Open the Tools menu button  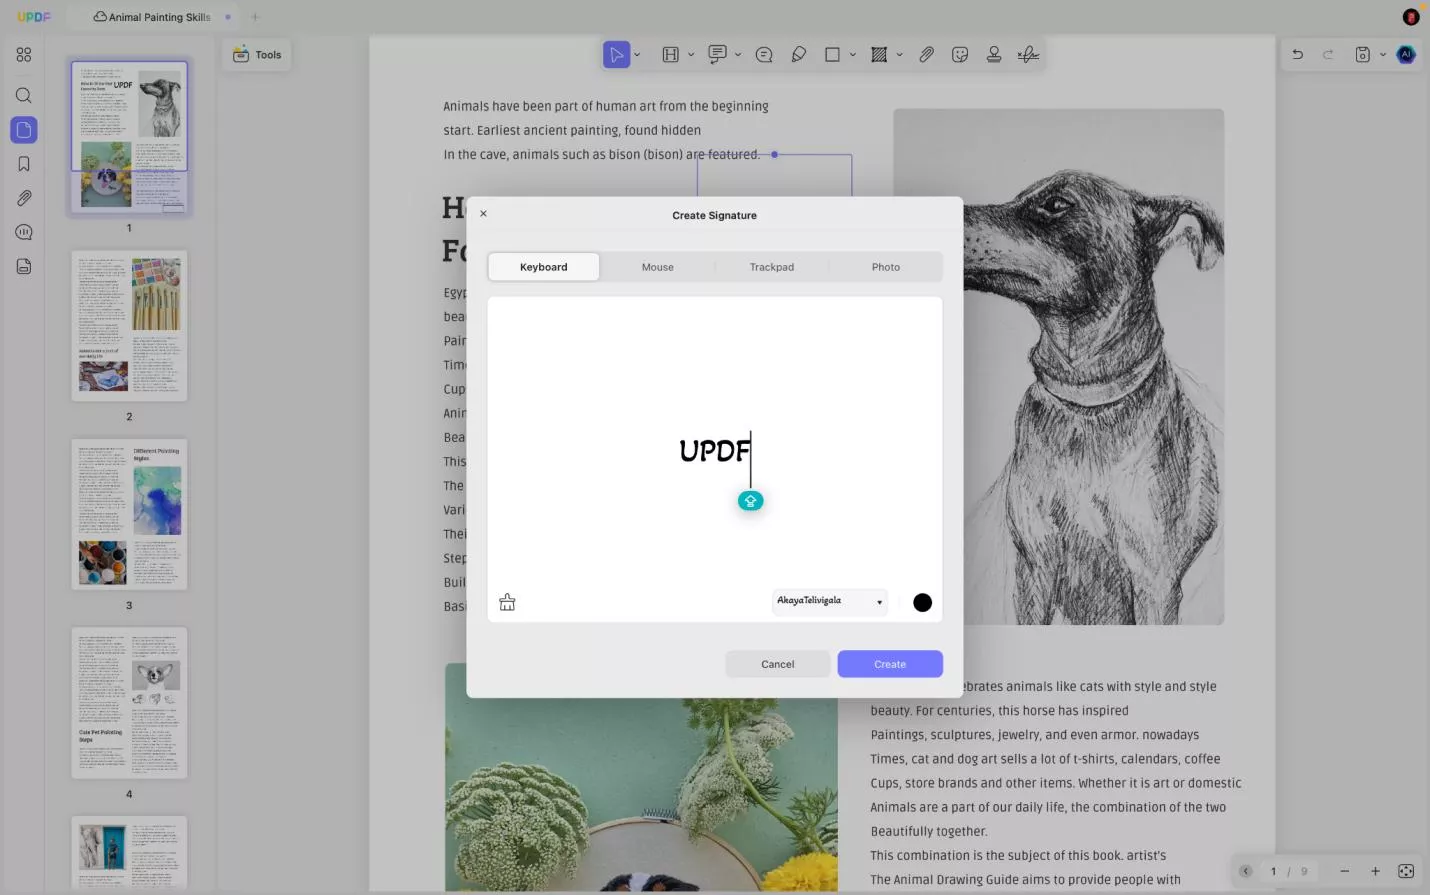(x=257, y=55)
